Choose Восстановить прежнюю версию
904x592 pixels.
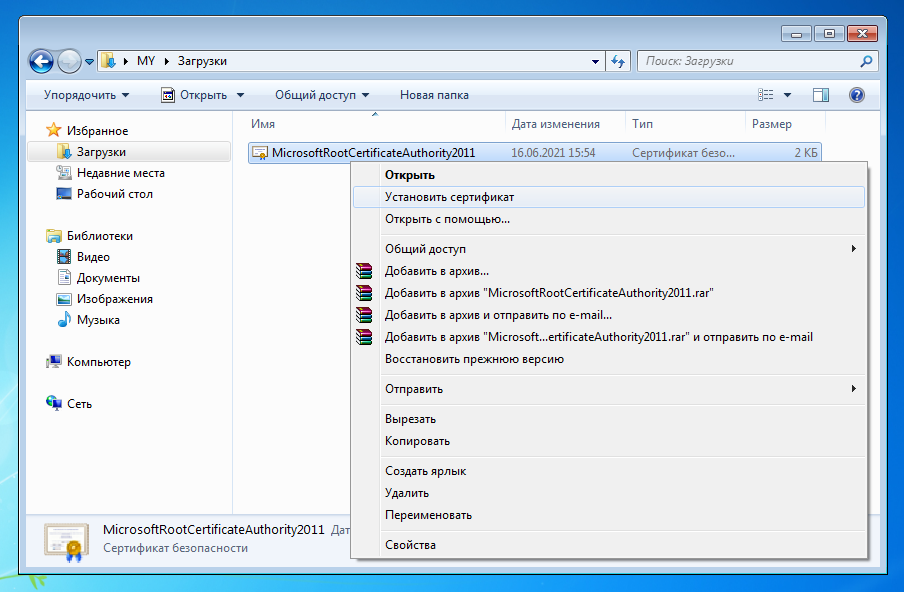[x=608, y=359]
